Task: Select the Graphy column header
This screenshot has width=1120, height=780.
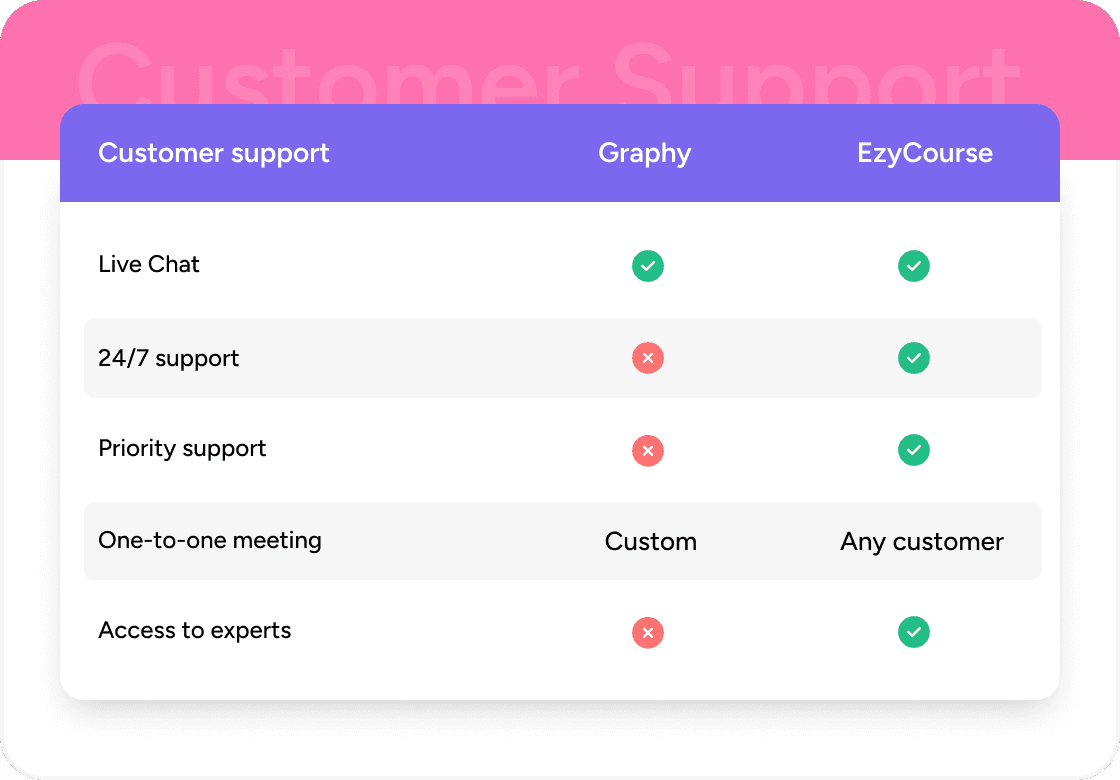Action: pyautogui.click(x=645, y=153)
